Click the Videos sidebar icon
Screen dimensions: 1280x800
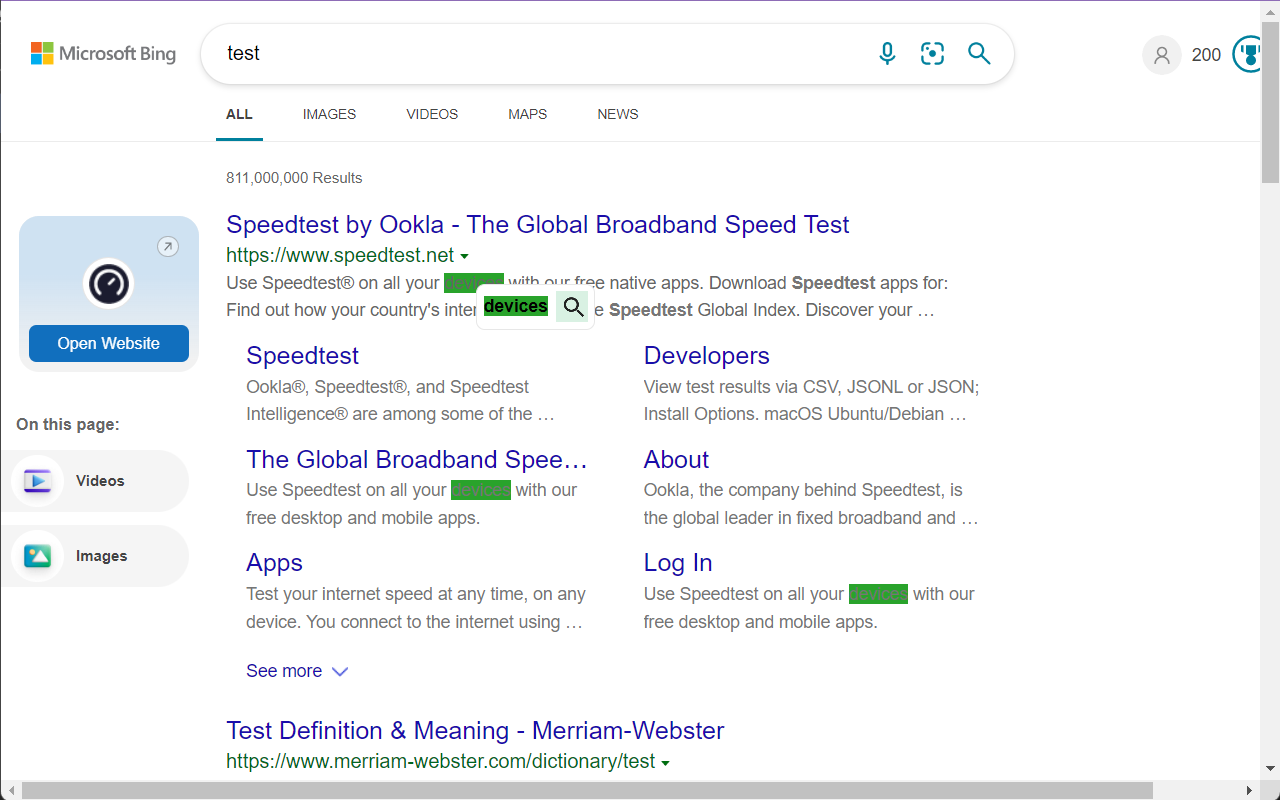click(x=38, y=481)
